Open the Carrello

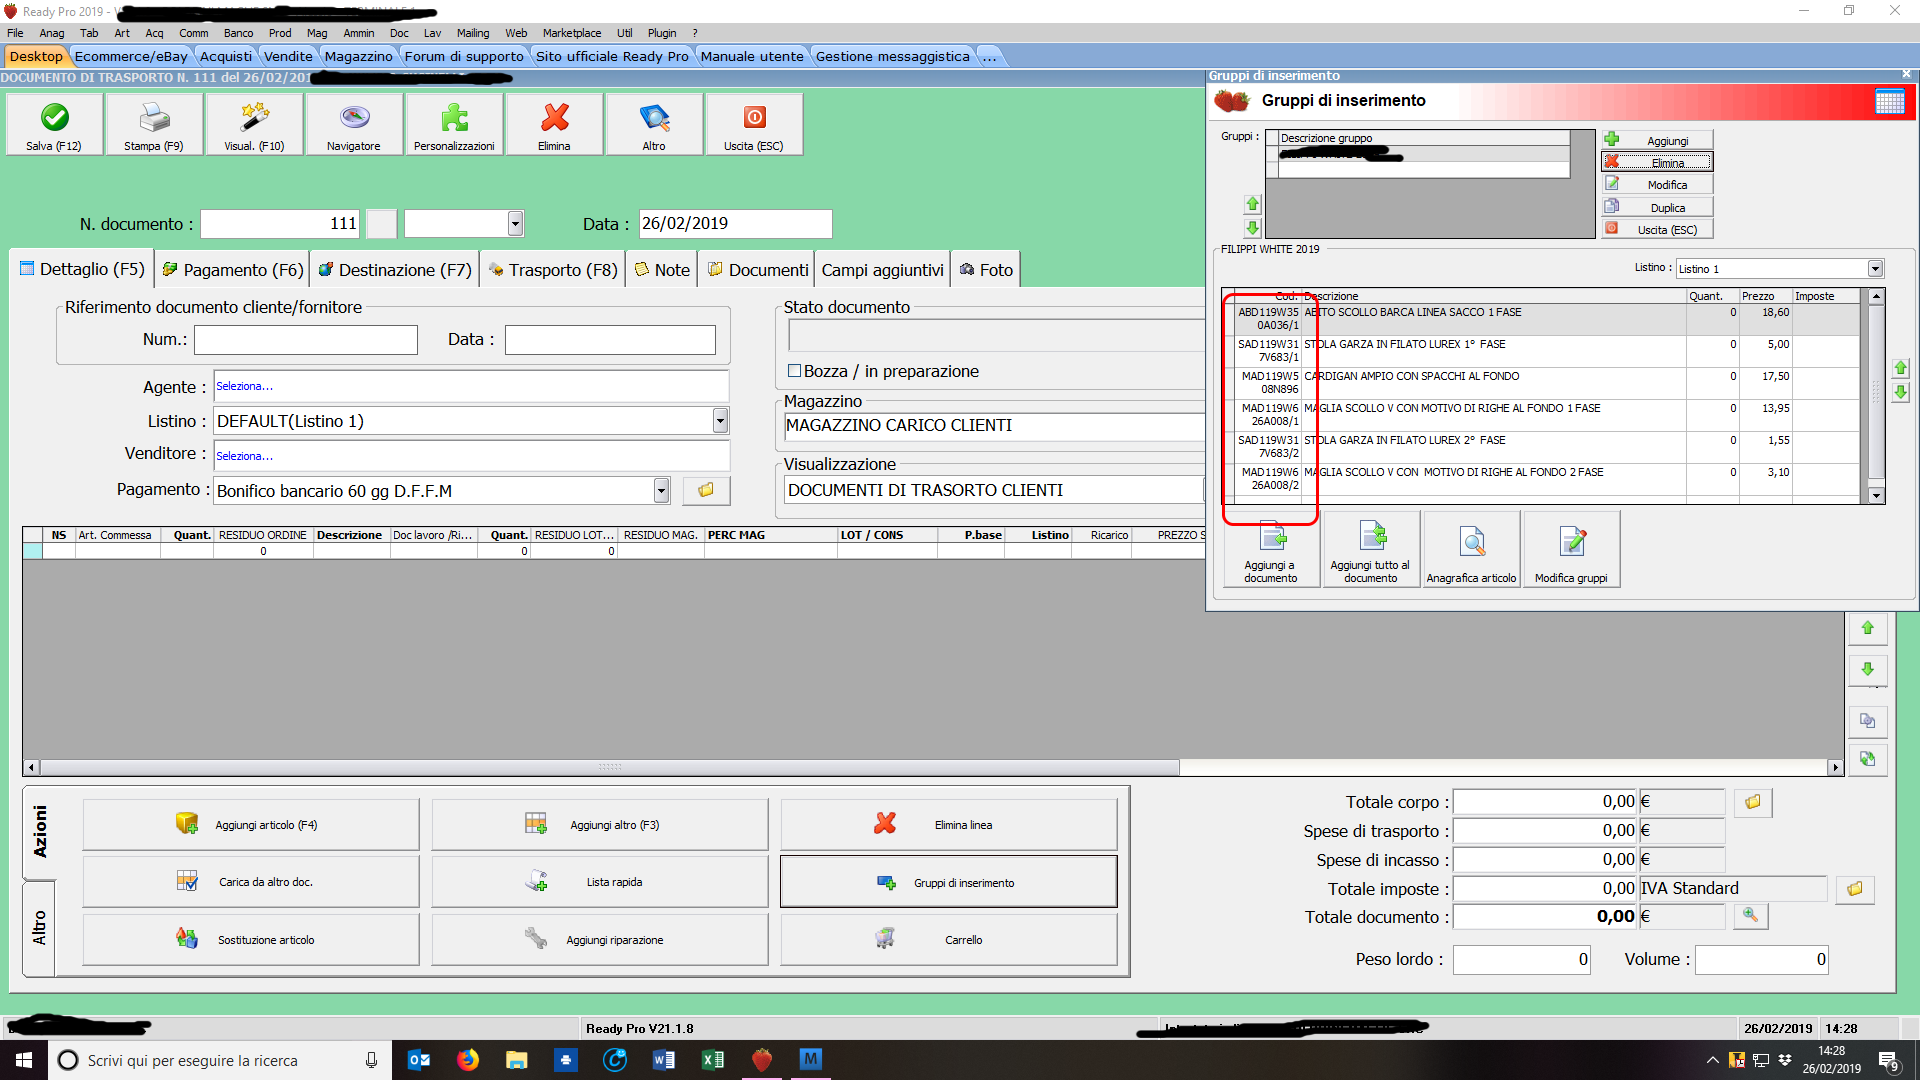(949, 940)
